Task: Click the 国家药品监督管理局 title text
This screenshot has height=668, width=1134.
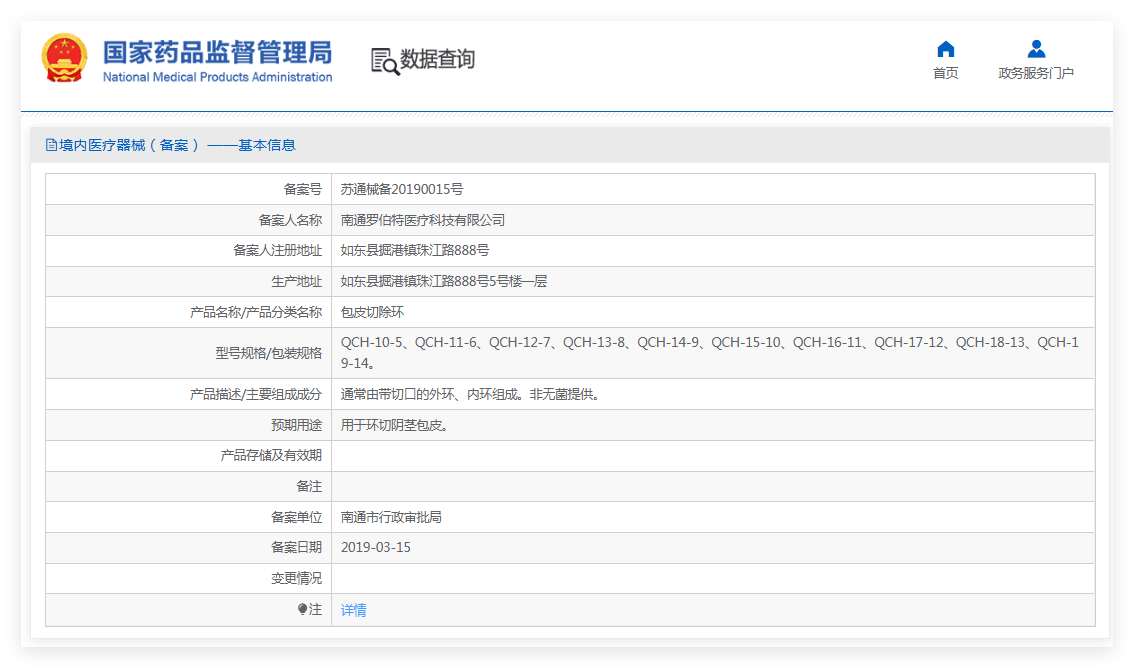Action: tap(217, 53)
